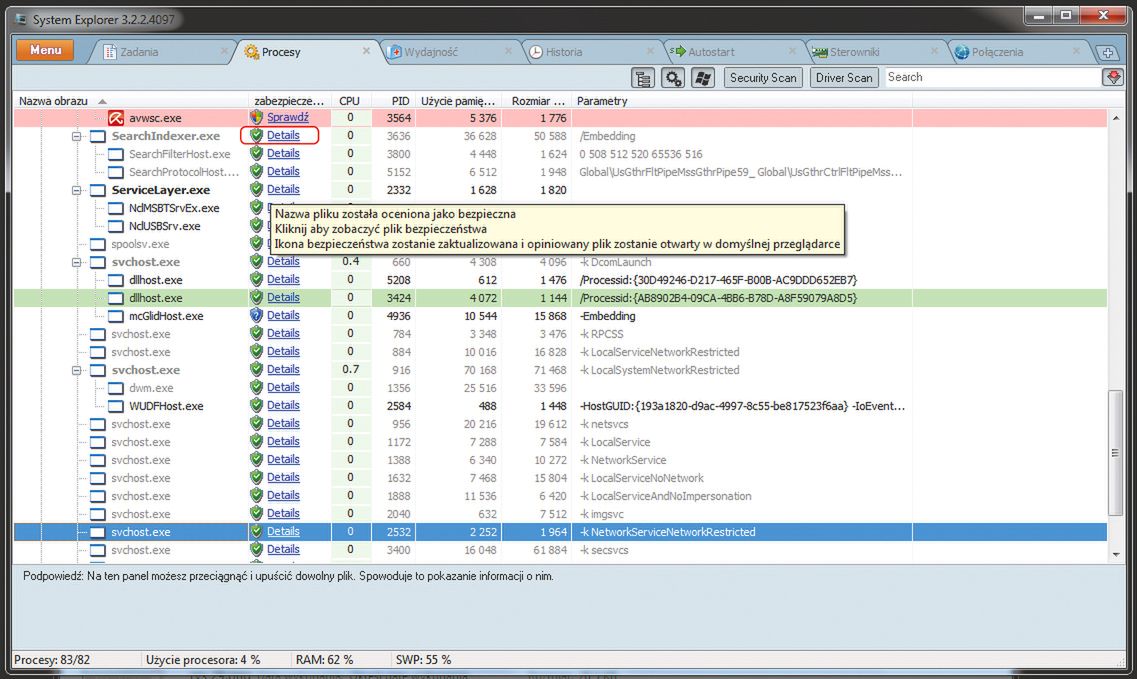Click the Sprawdź link for avwsc.exe
Screen dimensions: 1137x679
coord(288,118)
